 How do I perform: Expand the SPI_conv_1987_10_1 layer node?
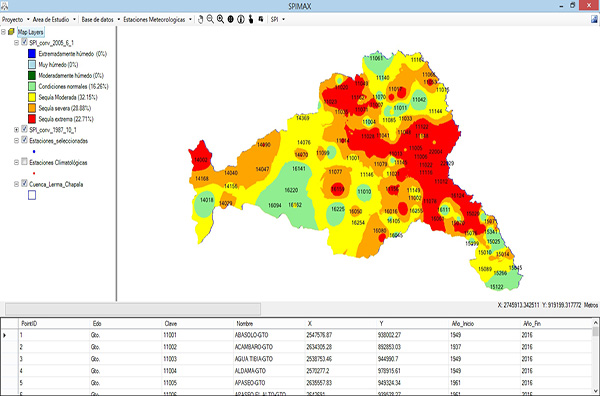point(16,130)
